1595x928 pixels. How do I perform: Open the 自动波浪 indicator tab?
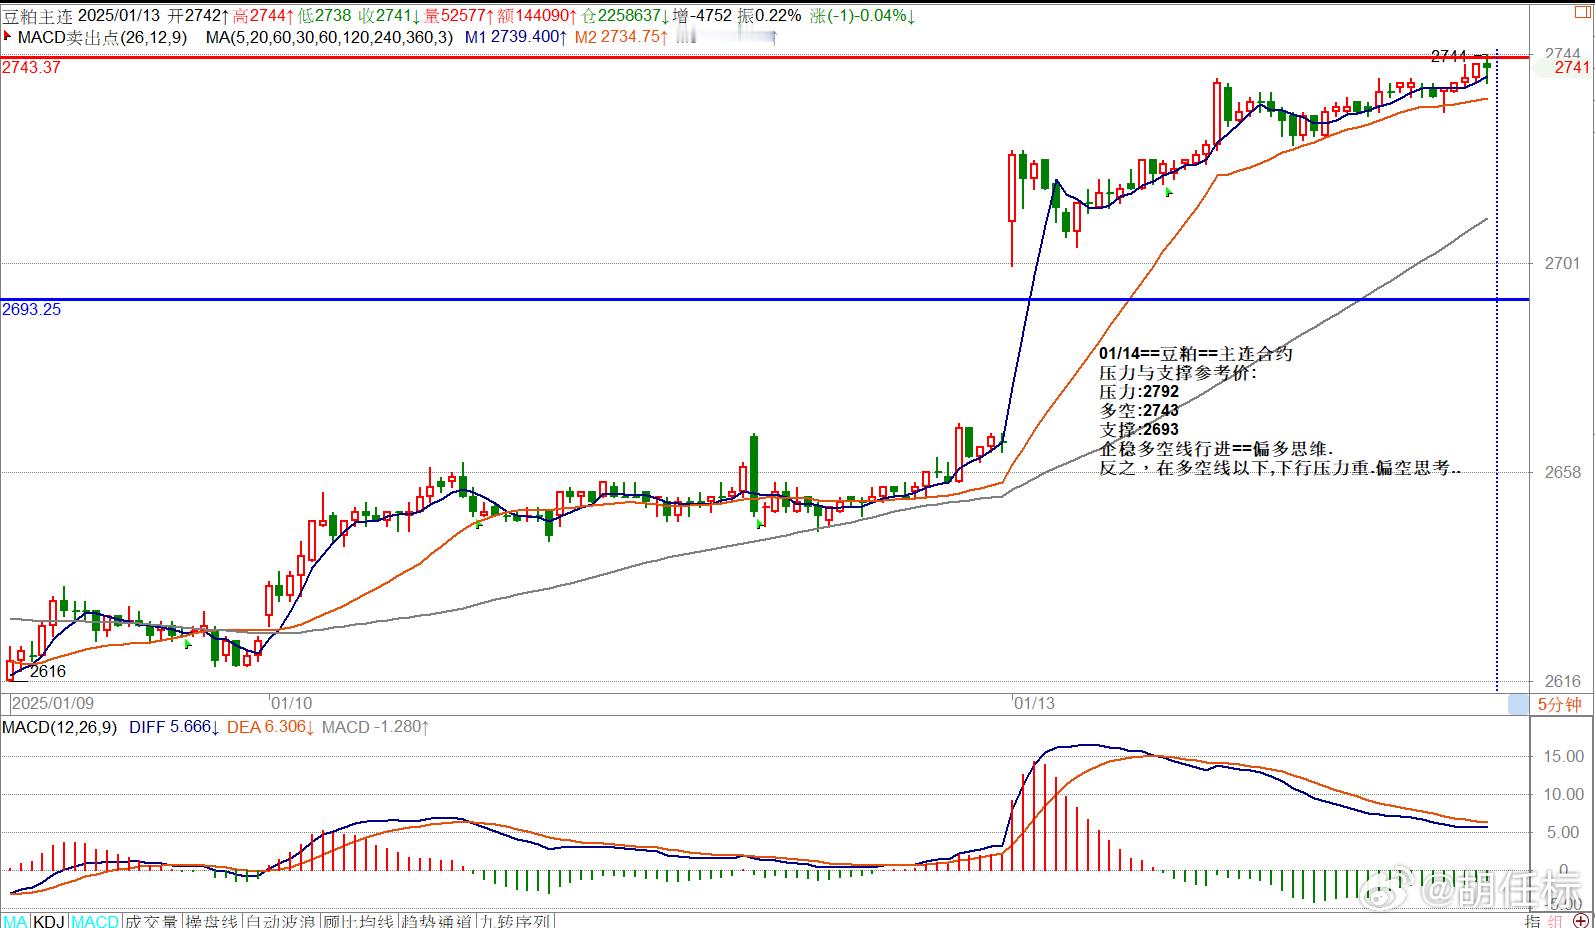280,921
